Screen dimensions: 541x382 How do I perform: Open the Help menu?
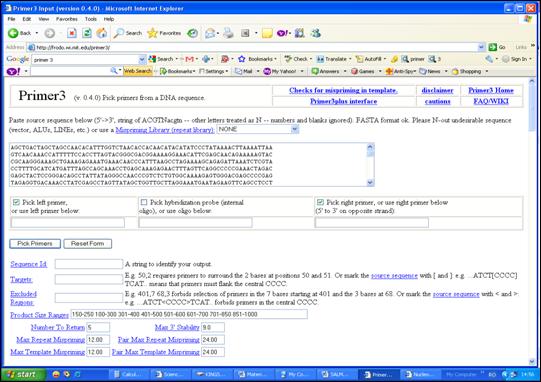109,19
